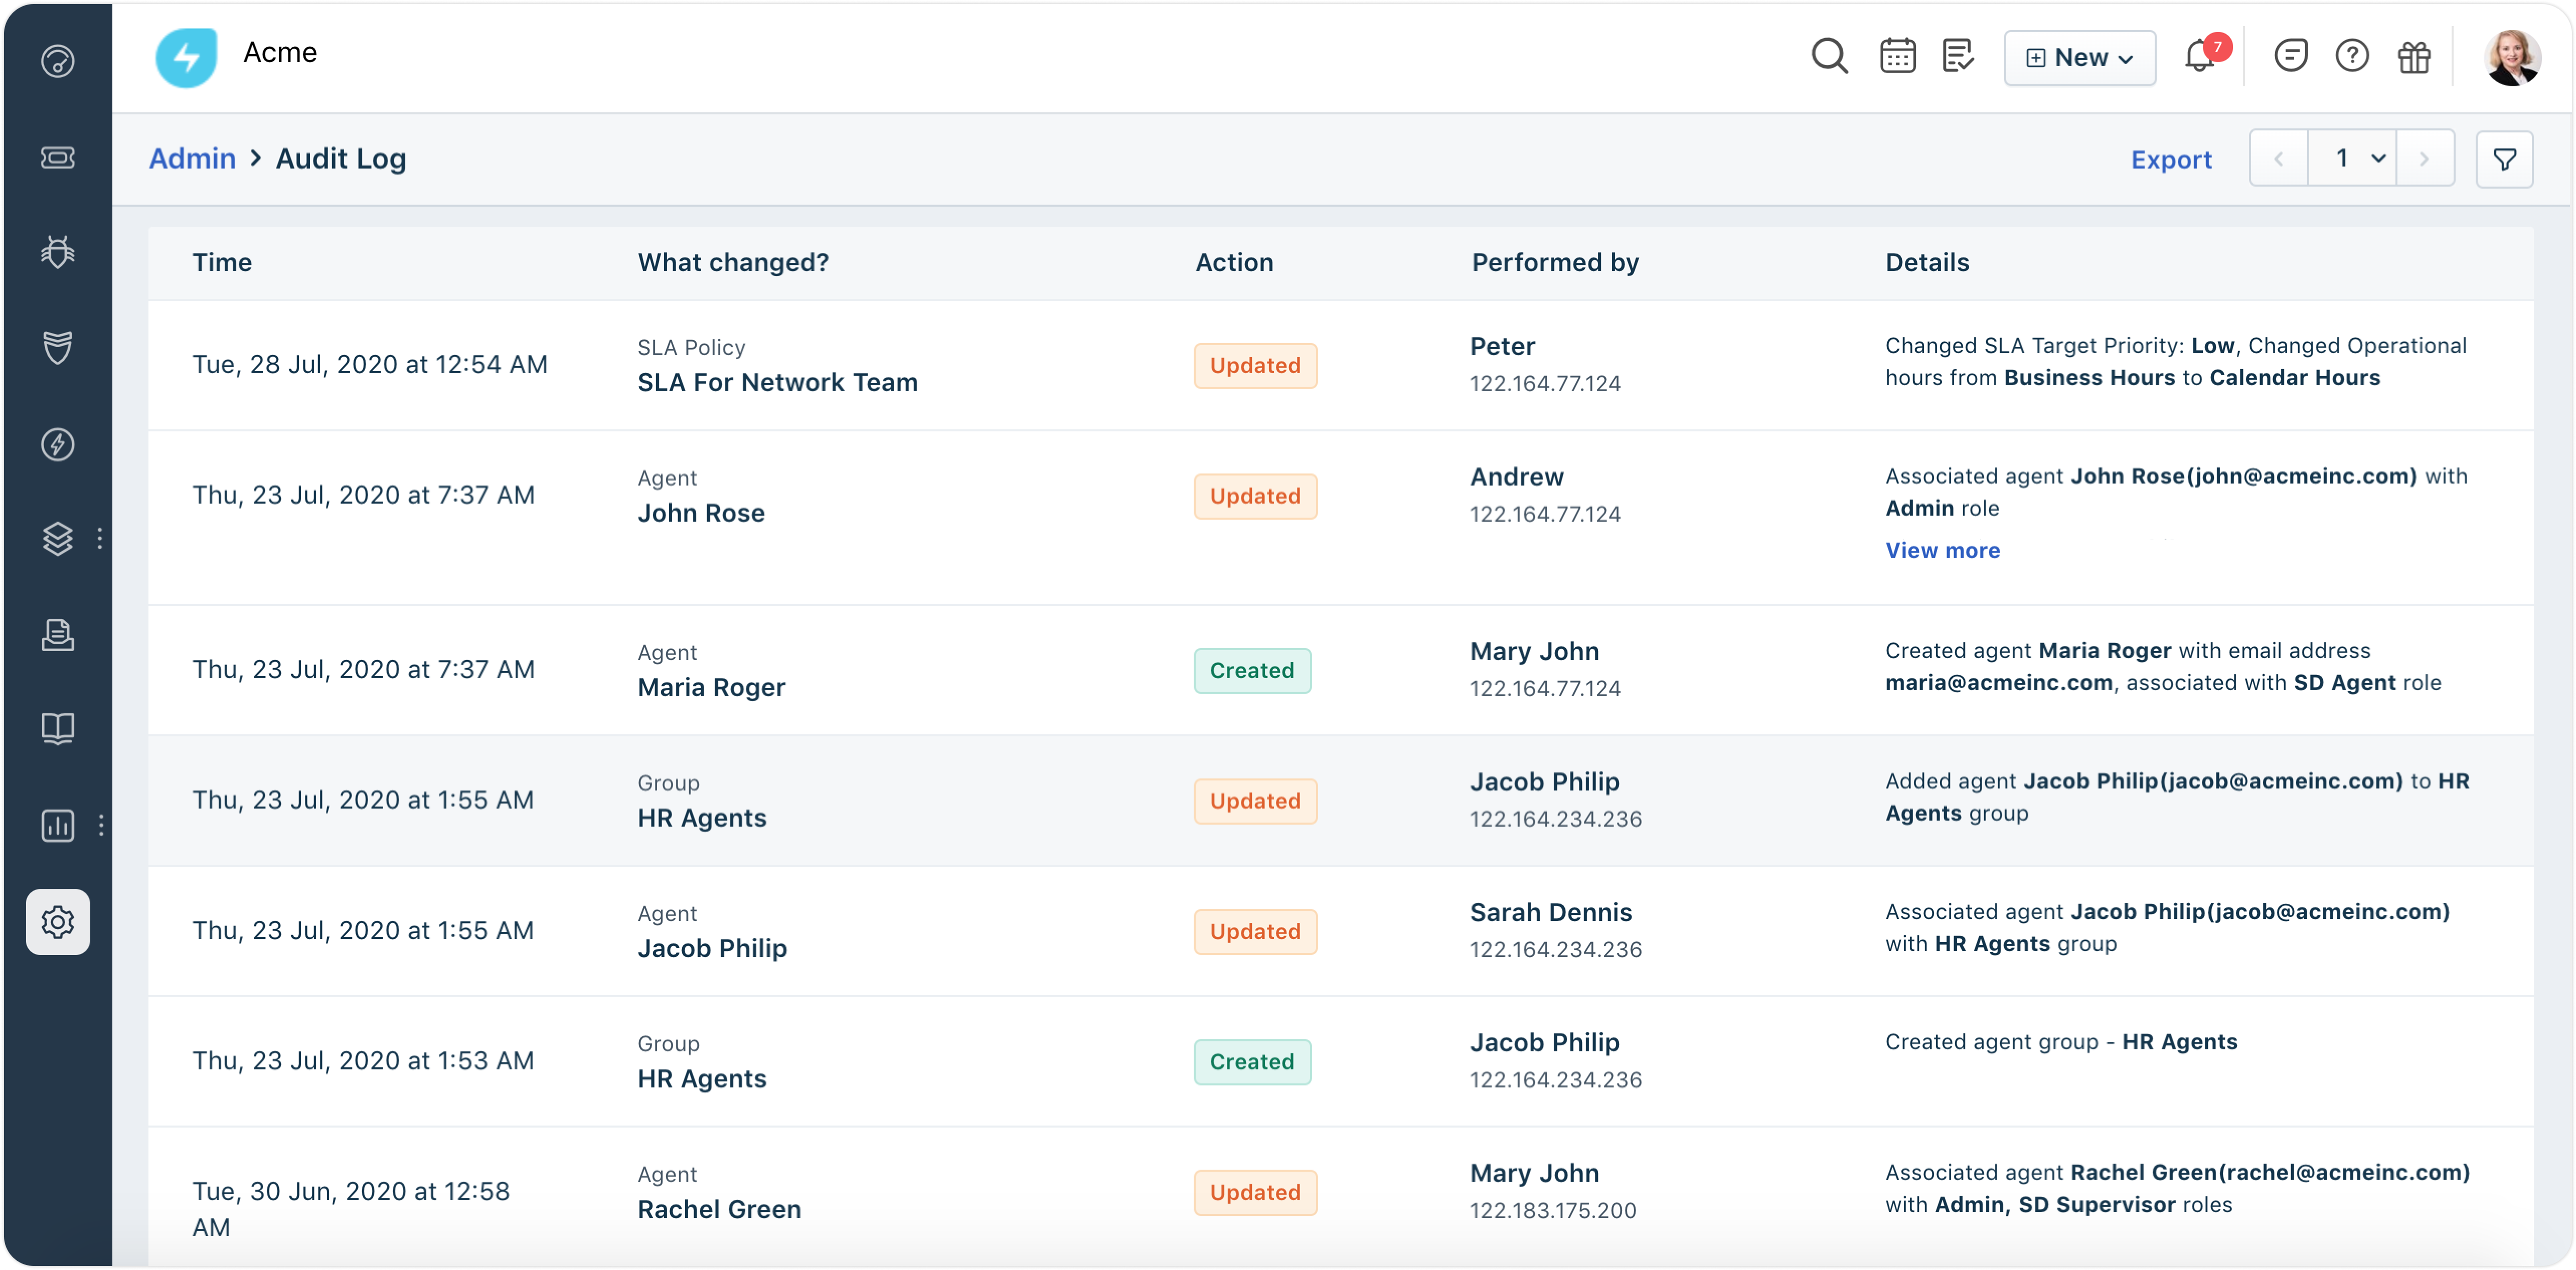The width and height of the screenshot is (2576, 1270).
Task: Click View more in John Rose details
Action: pos(1942,550)
